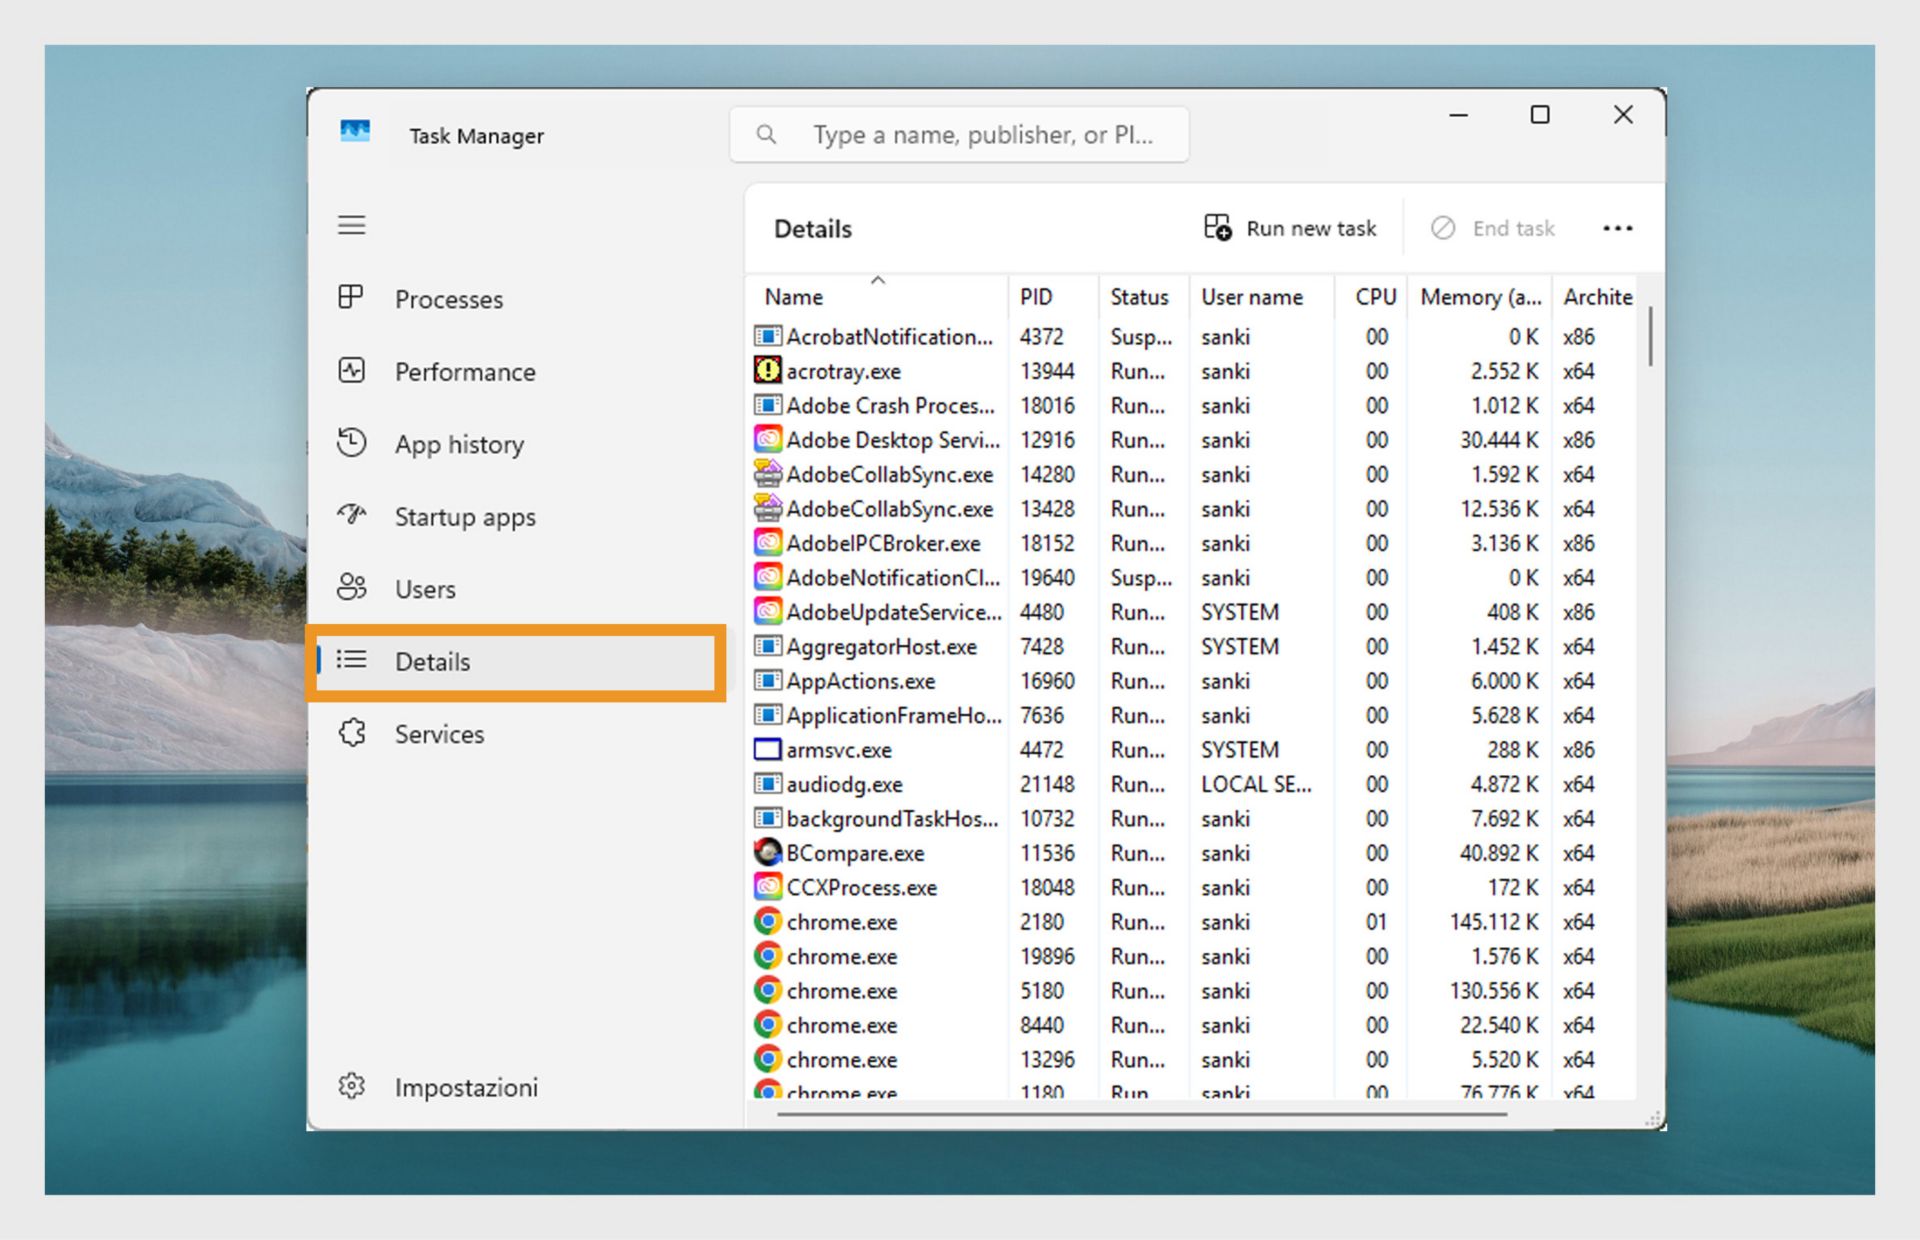Minimize the Task Manager window

click(x=1458, y=115)
